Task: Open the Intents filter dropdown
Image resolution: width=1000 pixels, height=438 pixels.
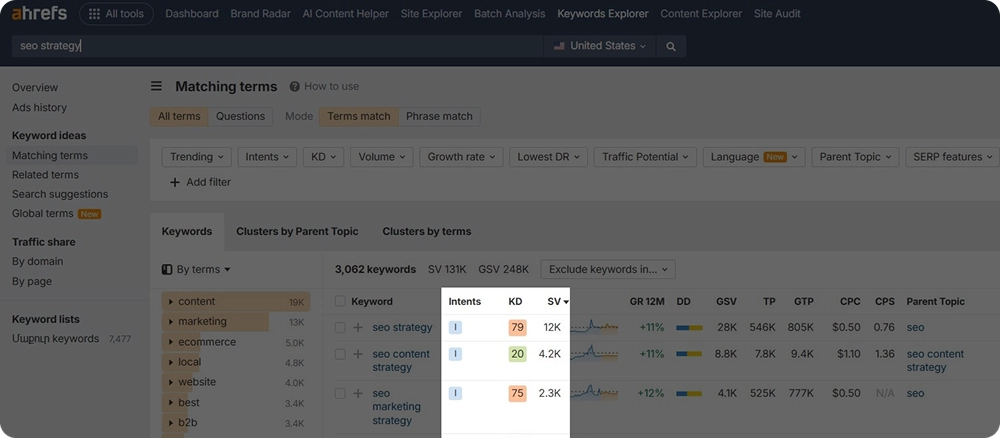Action: (x=267, y=157)
